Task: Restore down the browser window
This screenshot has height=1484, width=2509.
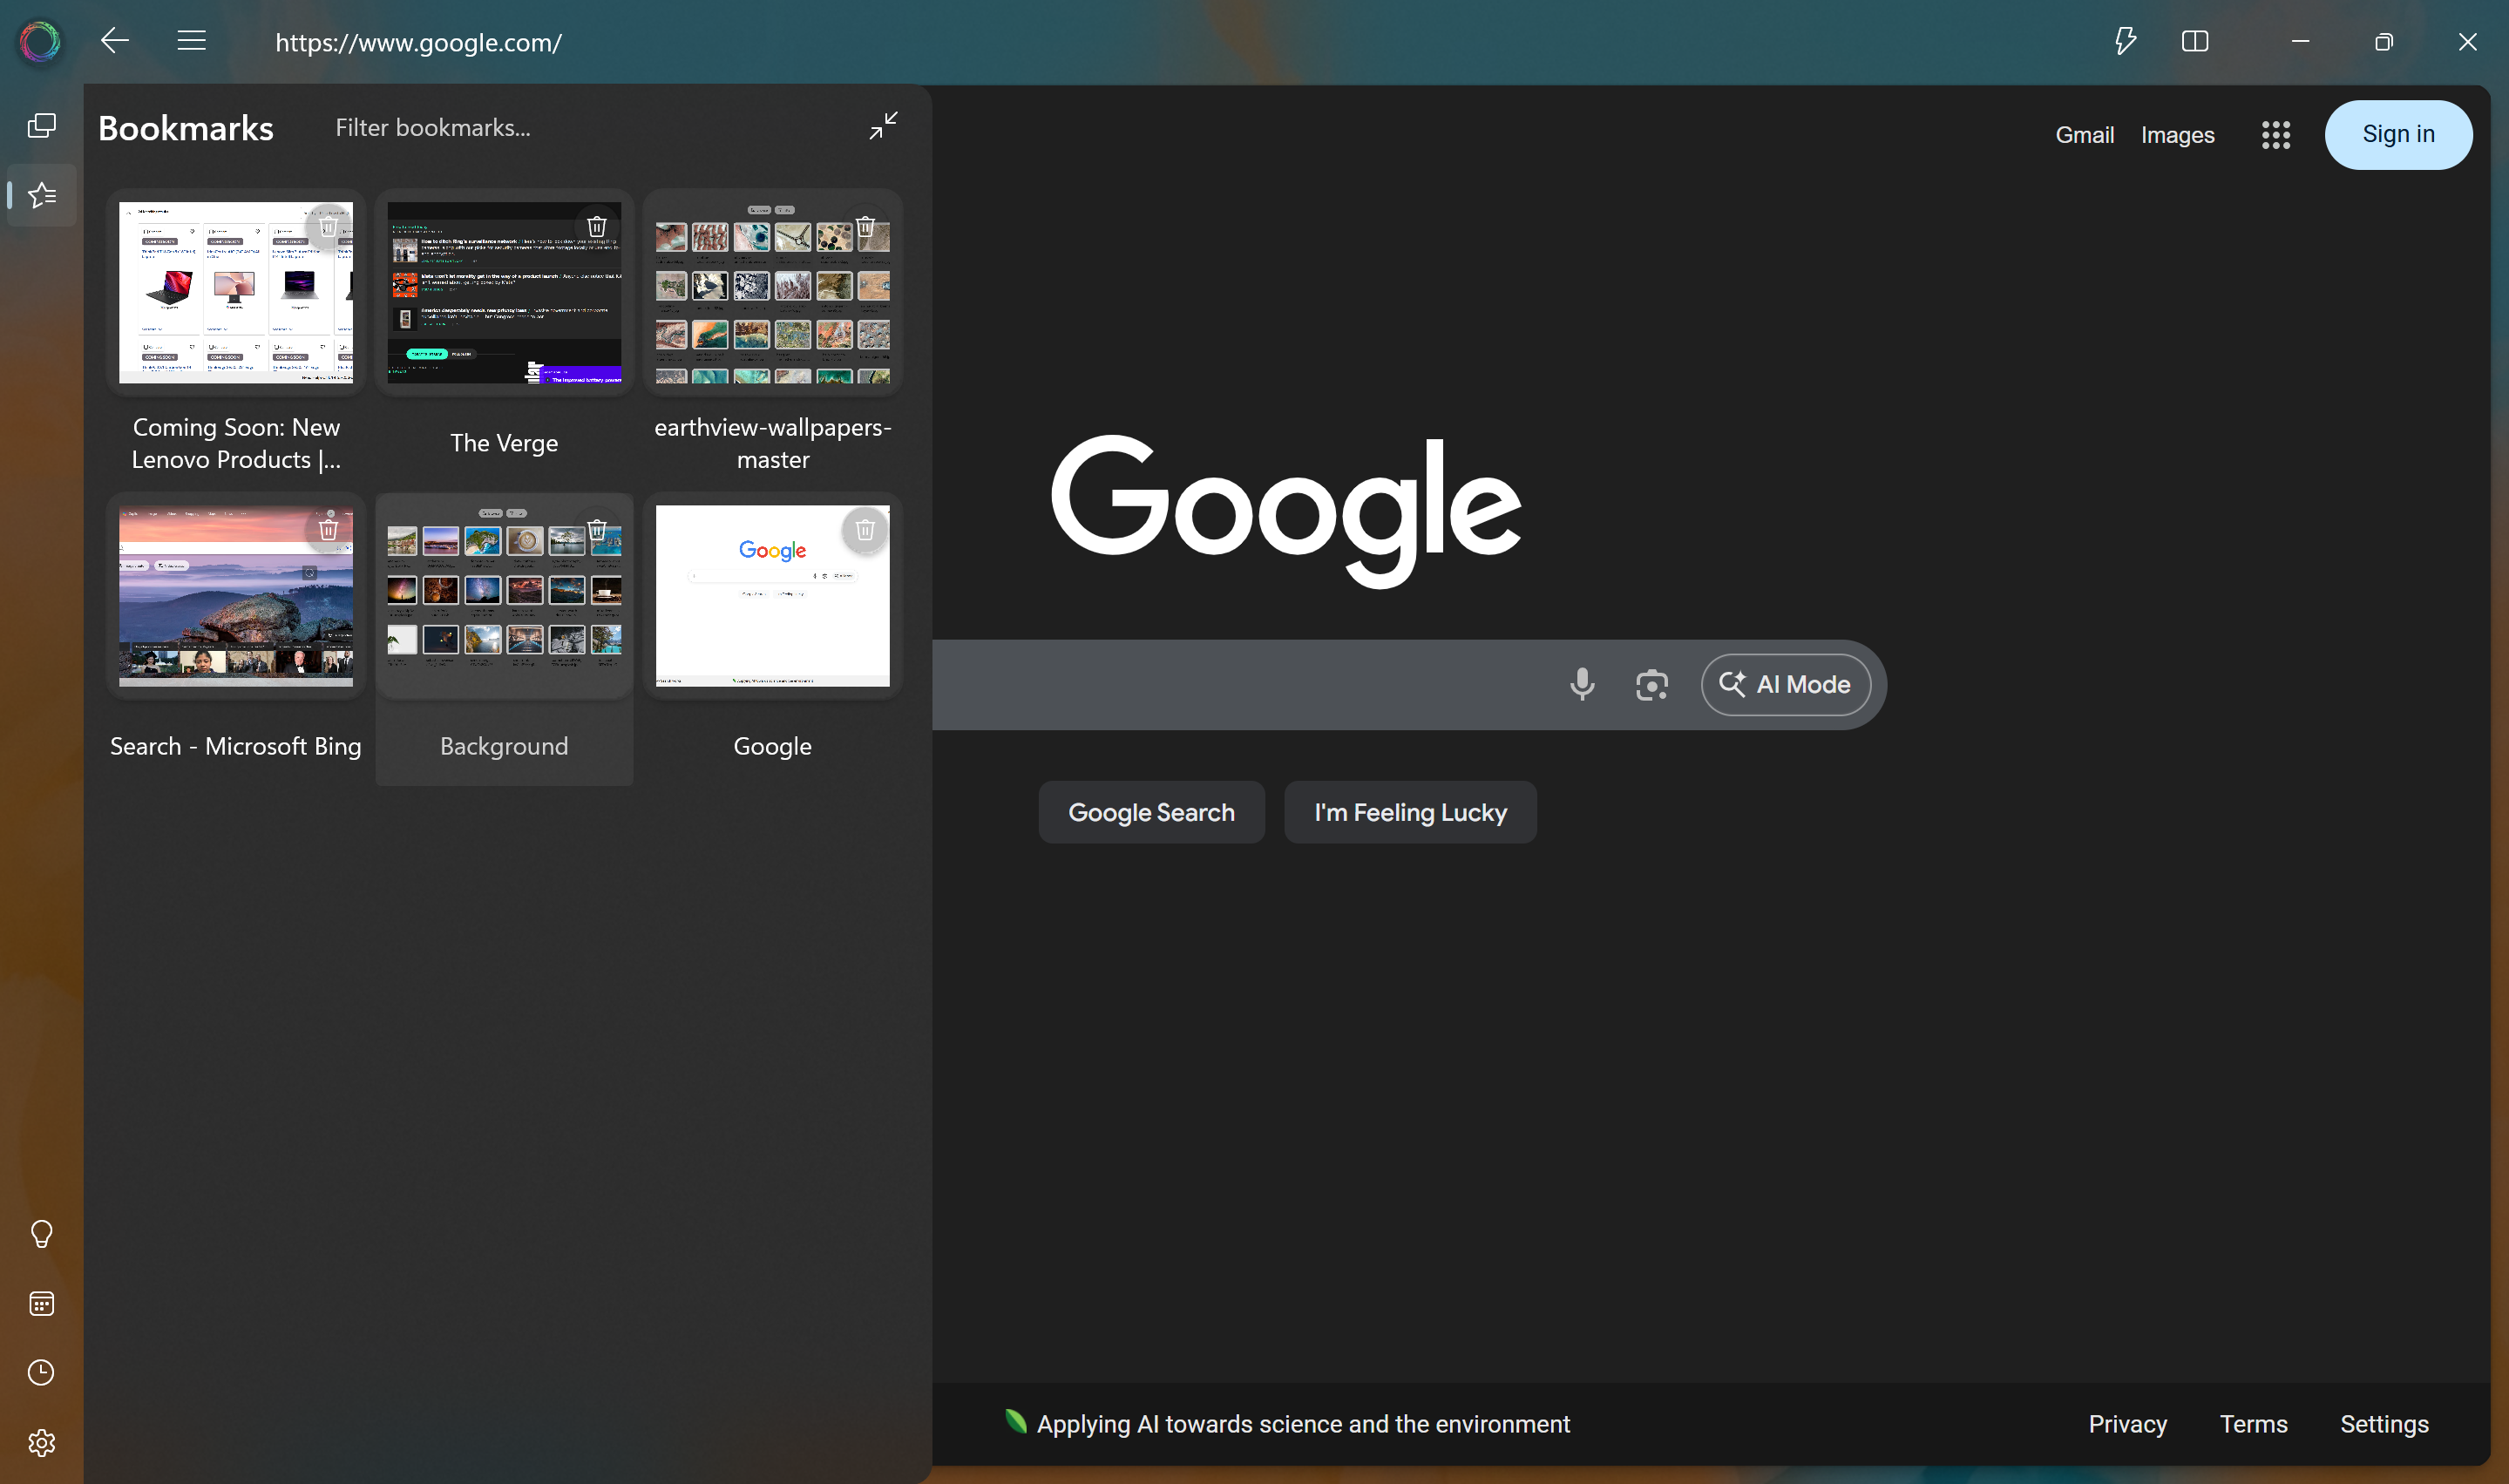Action: (x=2383, y=41)
